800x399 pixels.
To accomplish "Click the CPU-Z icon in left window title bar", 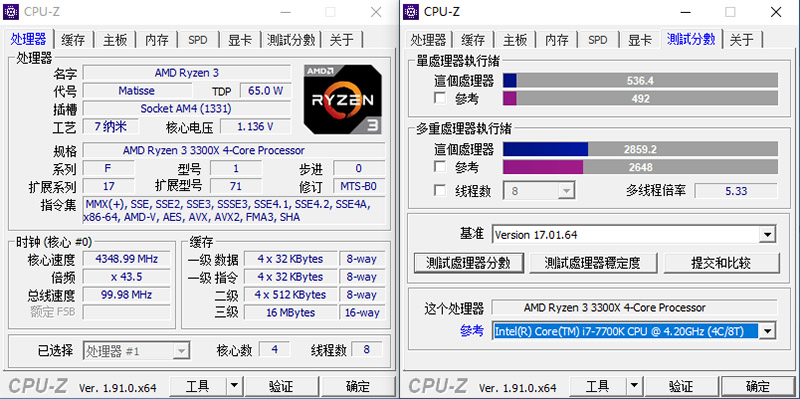I will [11, 11].
